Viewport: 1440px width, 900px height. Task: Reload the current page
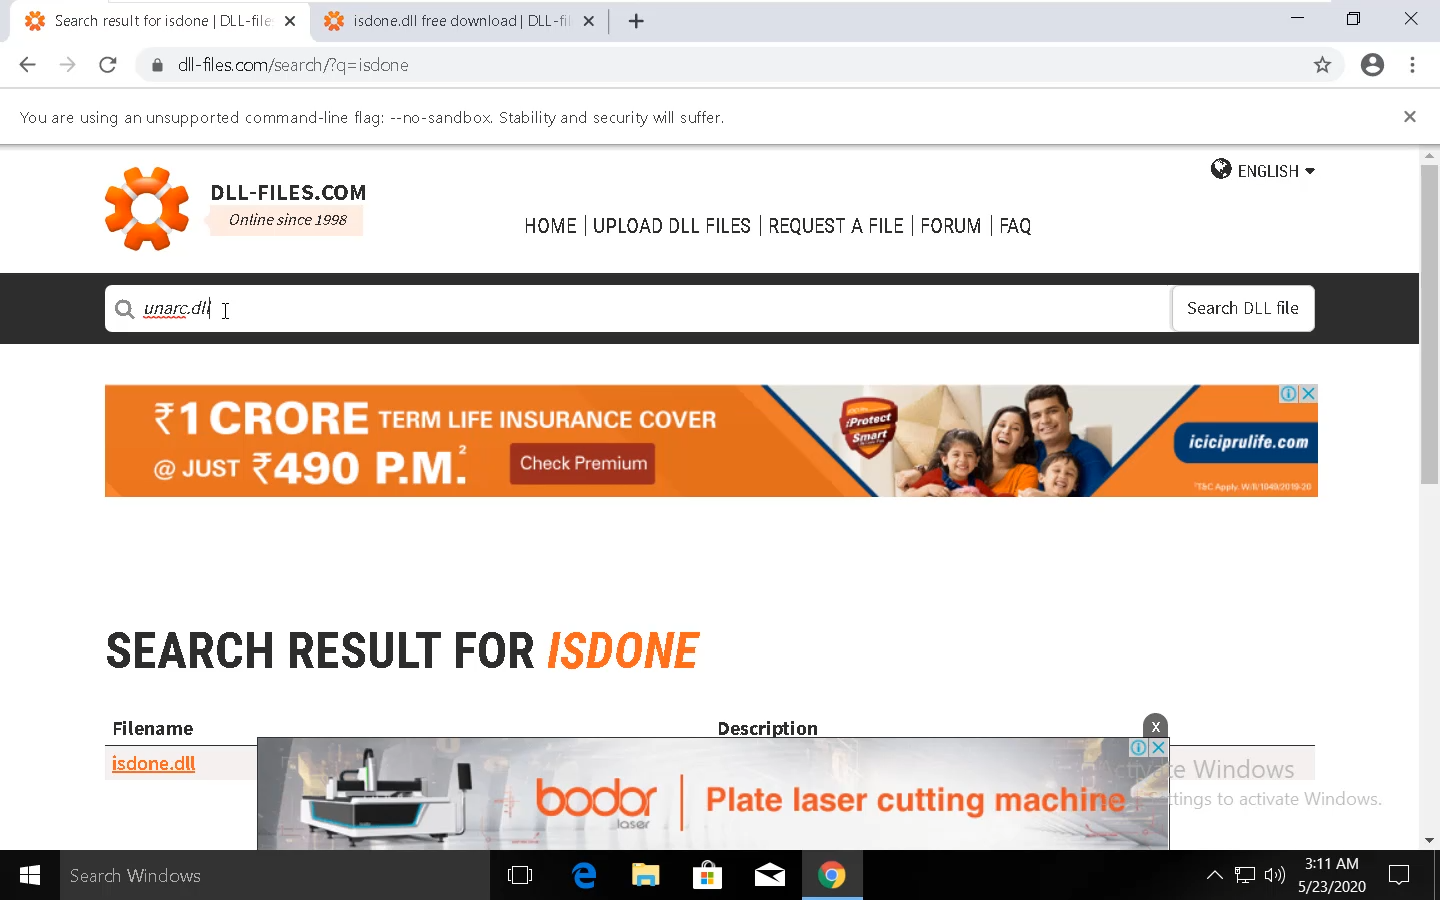tap(108, 65)
